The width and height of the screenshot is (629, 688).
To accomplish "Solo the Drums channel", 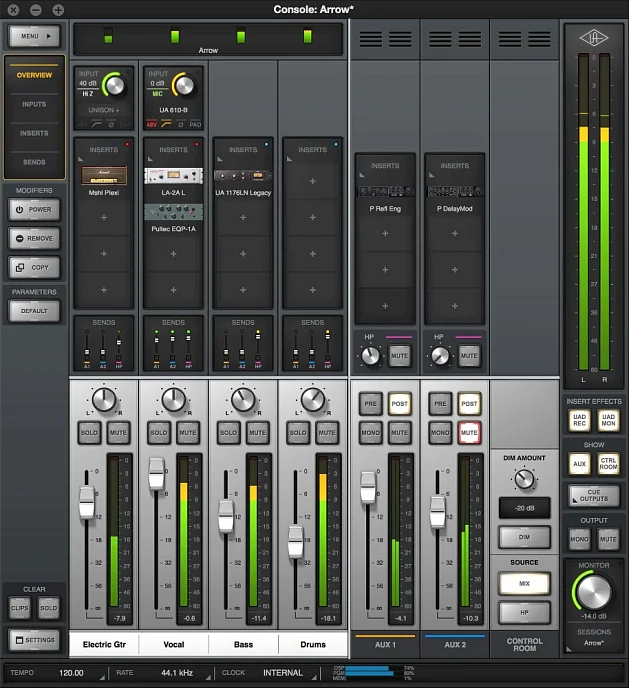I will tap(298, 433).
